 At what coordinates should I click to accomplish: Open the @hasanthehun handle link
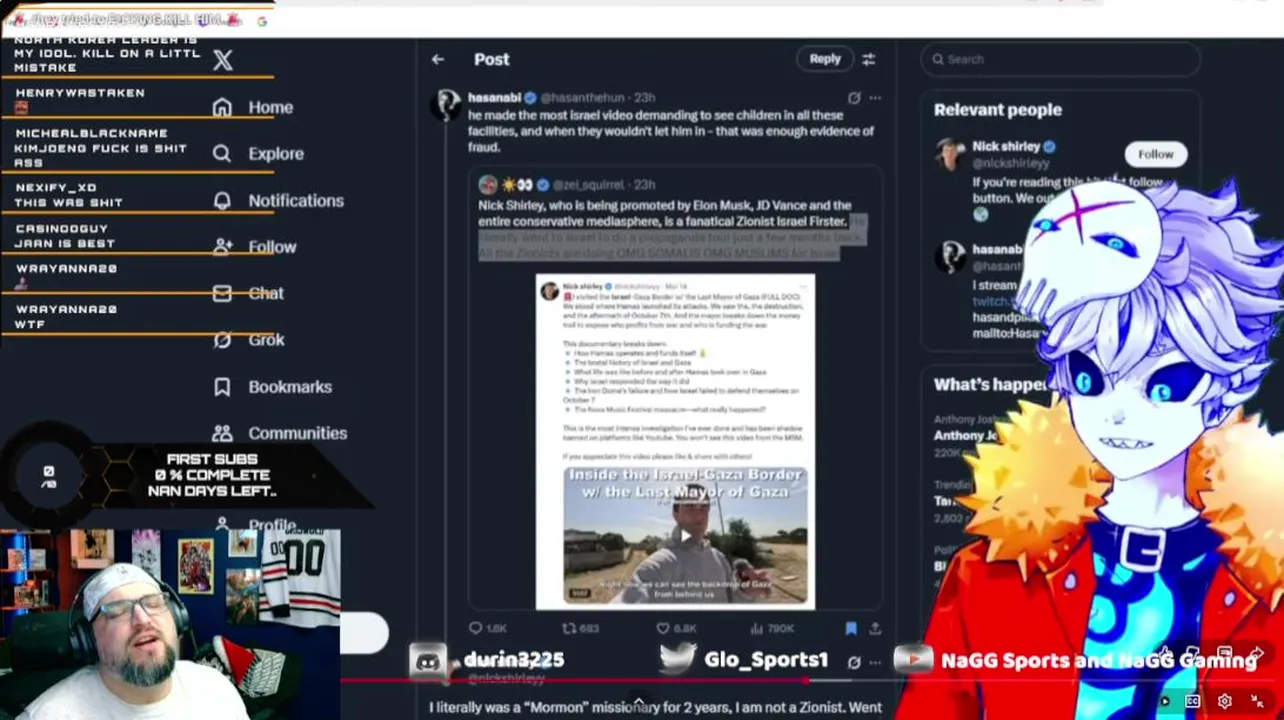pyautogui.click(x=583, y=98)
